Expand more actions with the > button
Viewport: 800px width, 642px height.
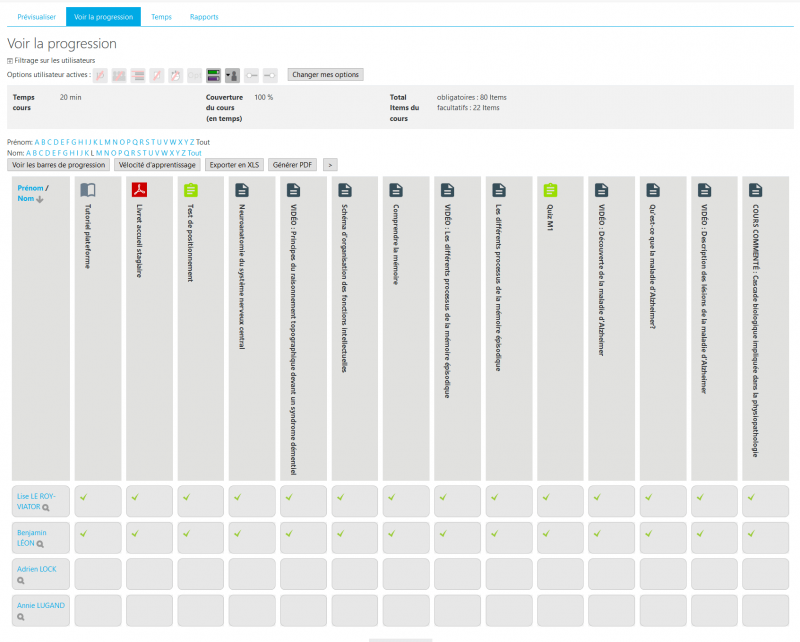[x=330, y=164]
